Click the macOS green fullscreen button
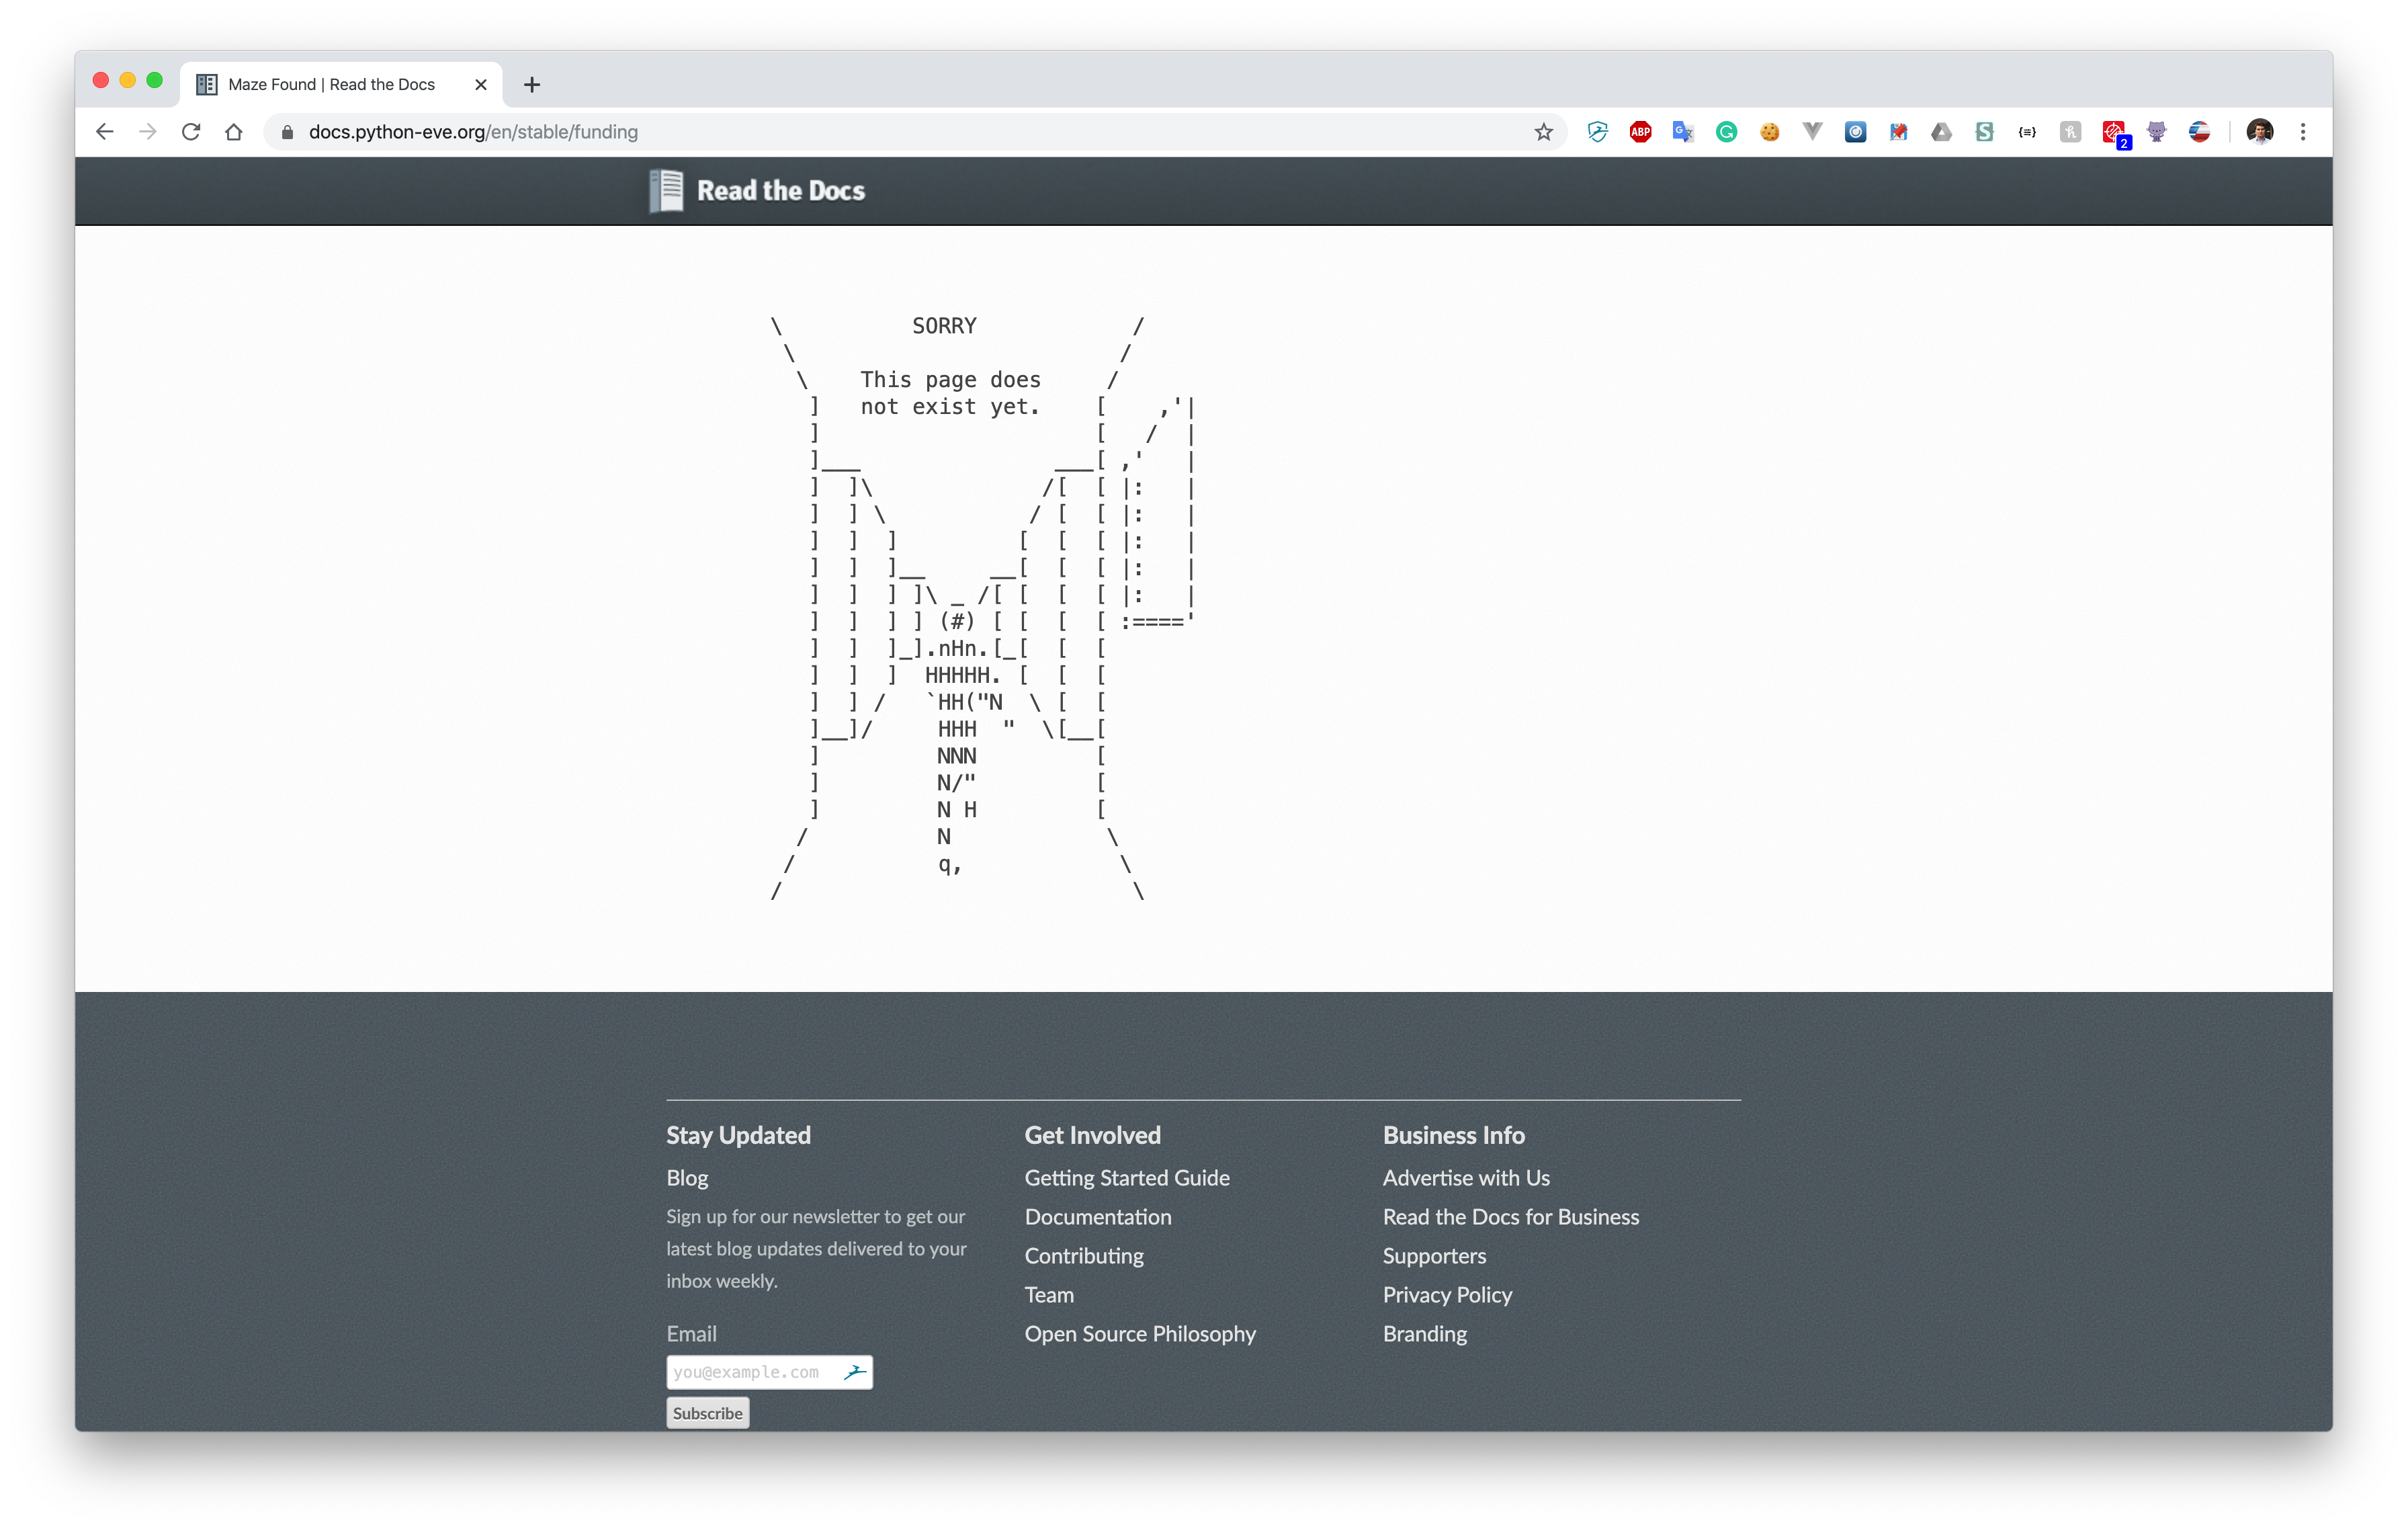 click(154, 80)
